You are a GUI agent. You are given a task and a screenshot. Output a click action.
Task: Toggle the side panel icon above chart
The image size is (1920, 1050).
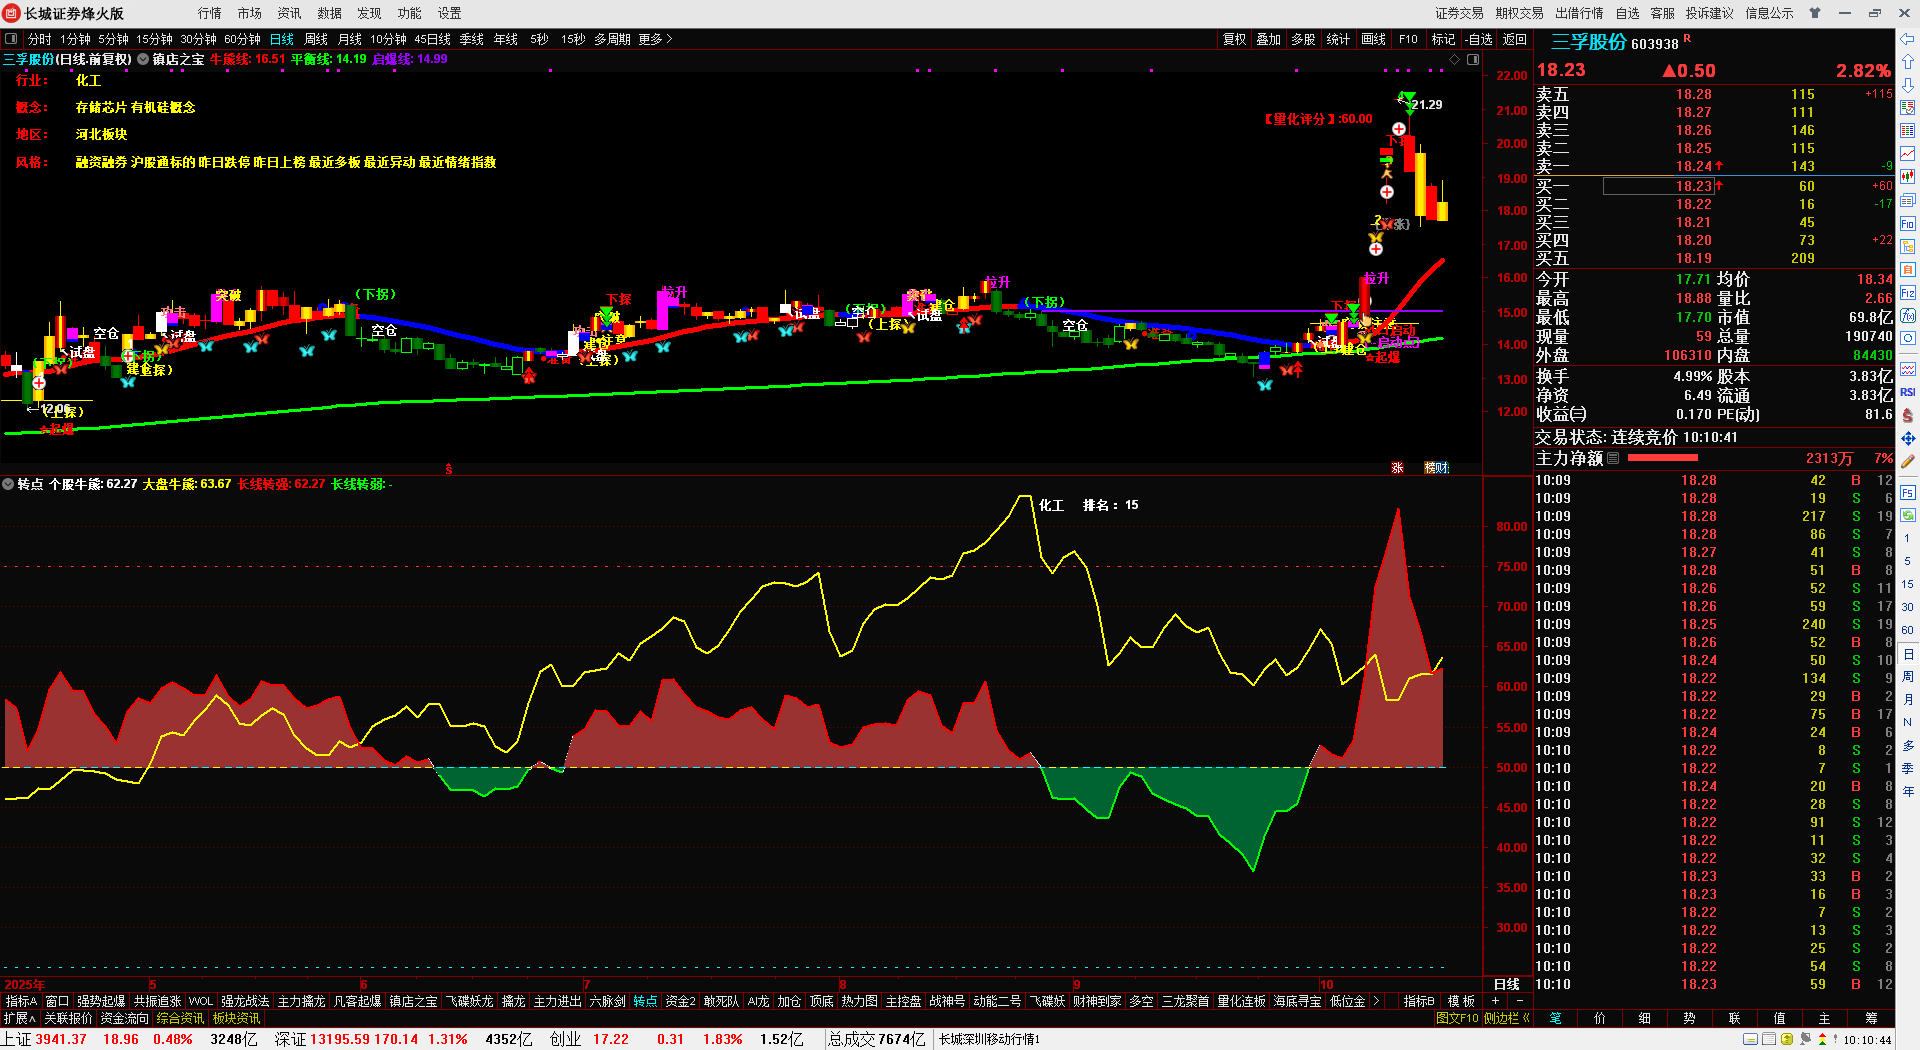click(1473, 60)
